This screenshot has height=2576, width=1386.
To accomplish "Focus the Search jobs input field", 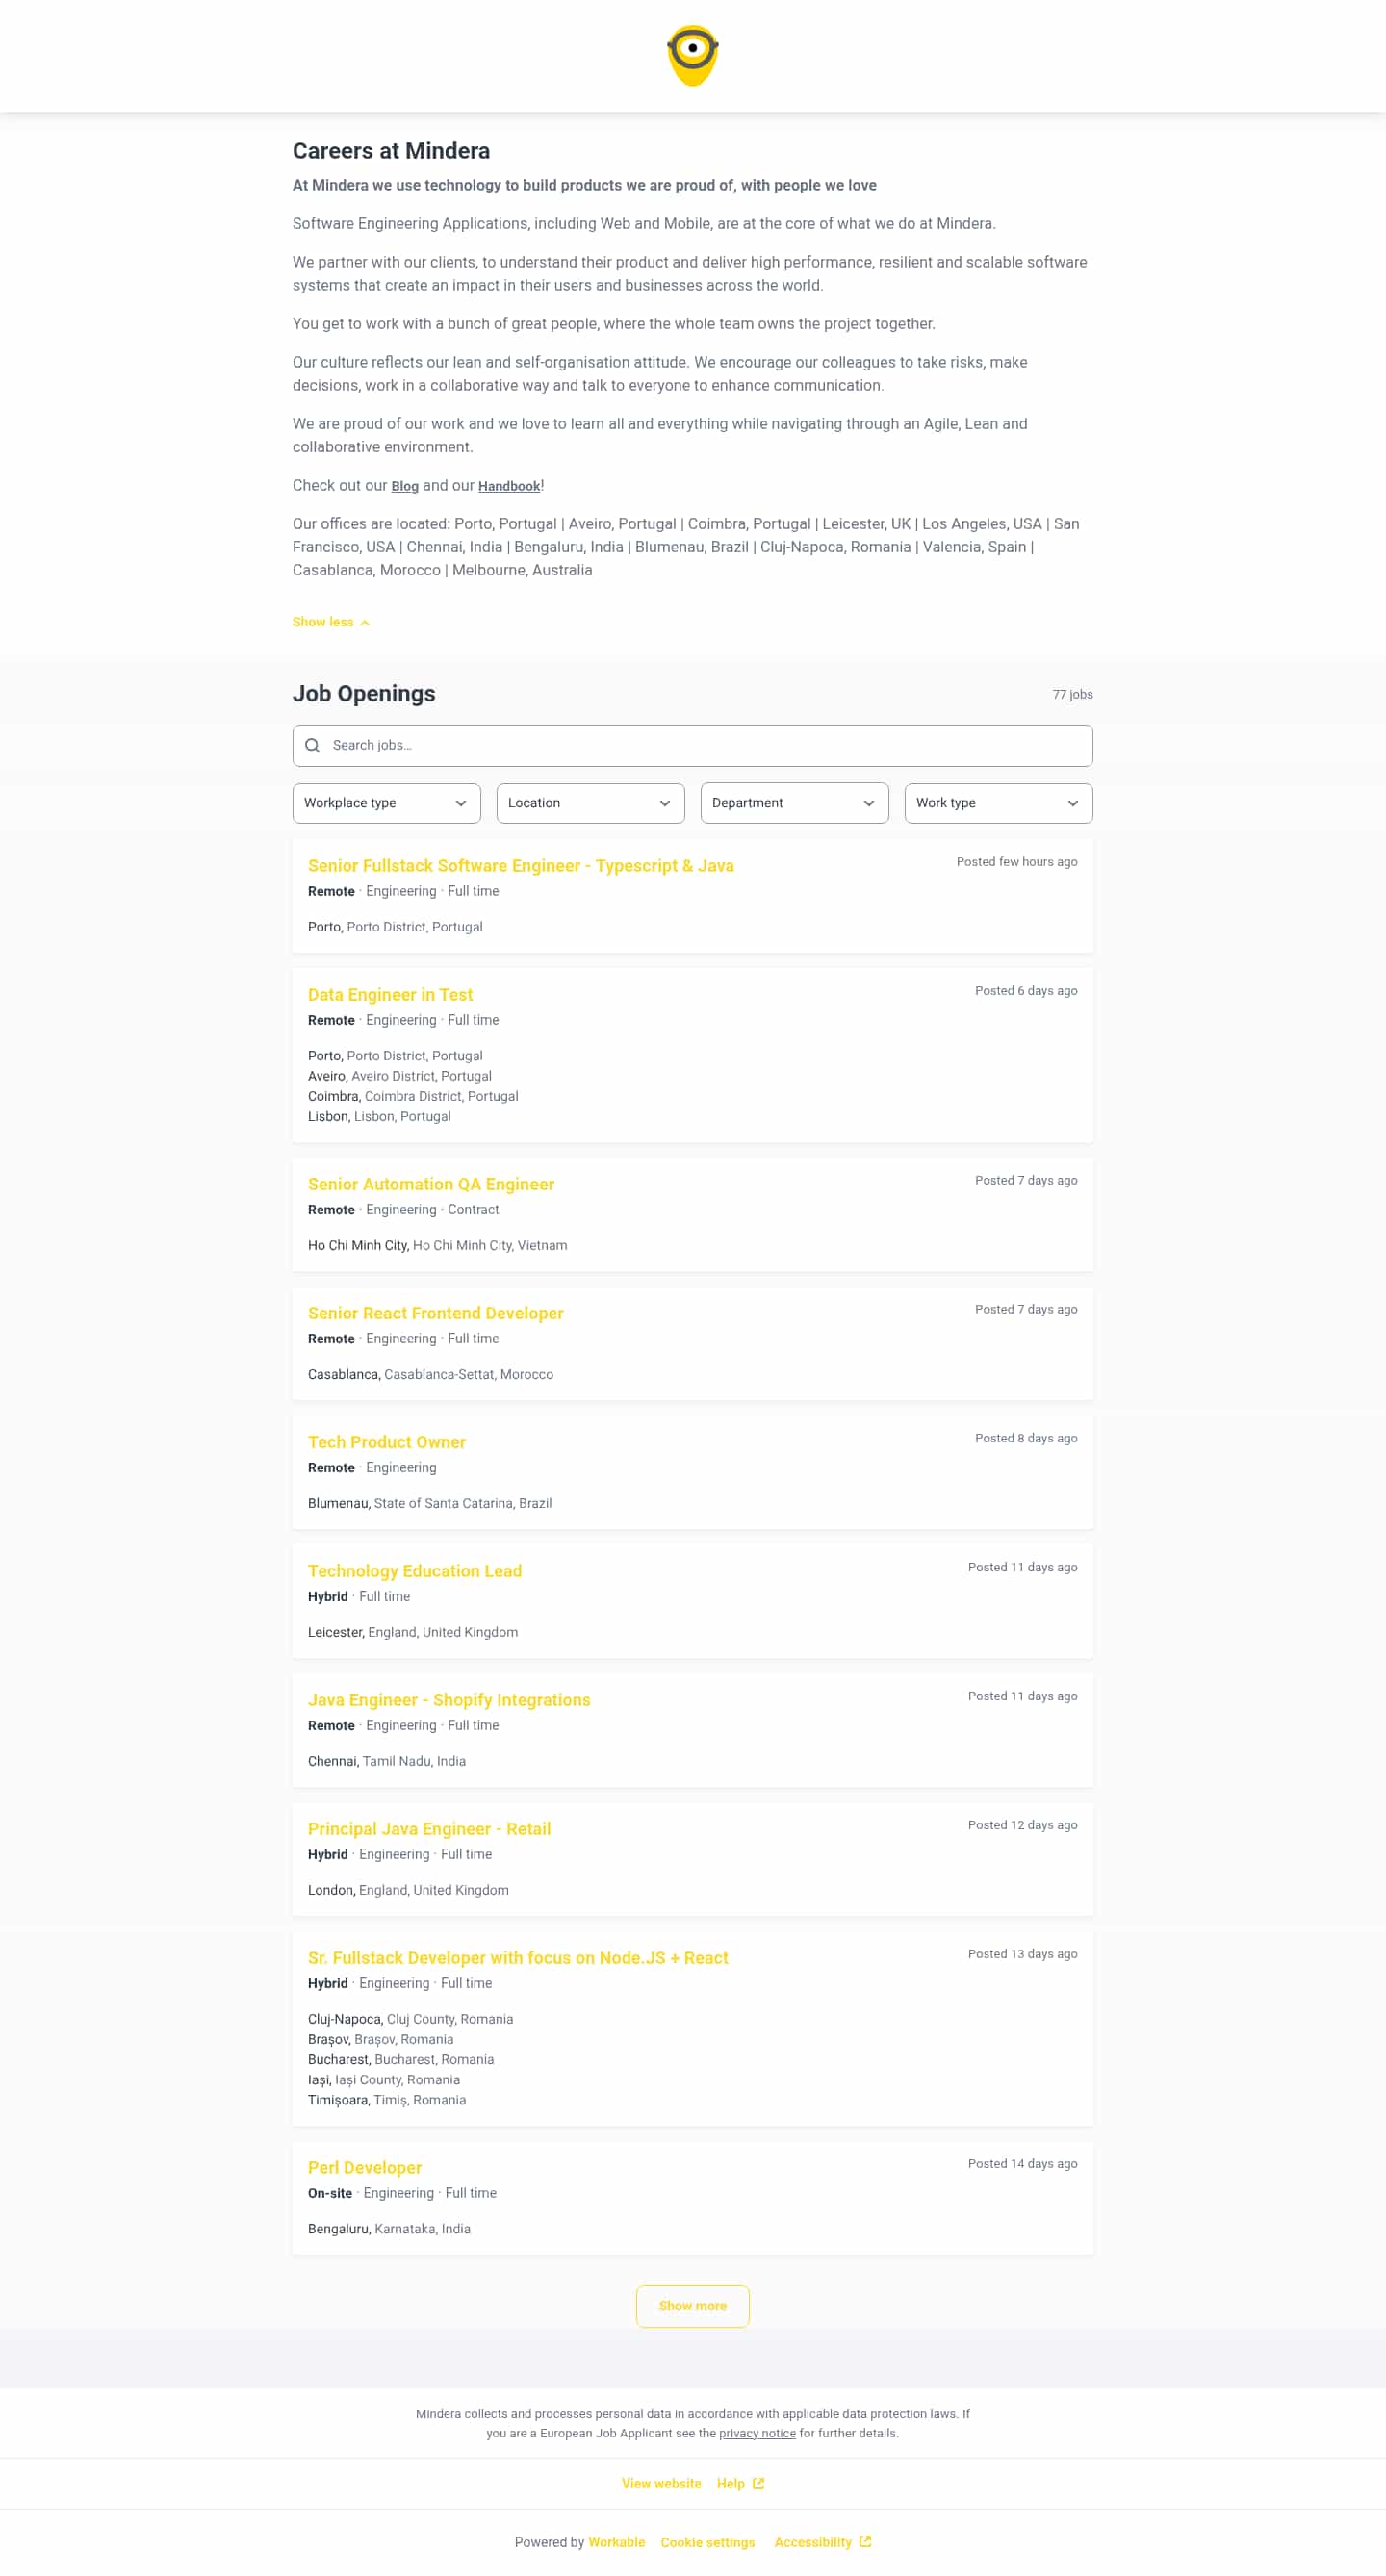I will [692, 745].
